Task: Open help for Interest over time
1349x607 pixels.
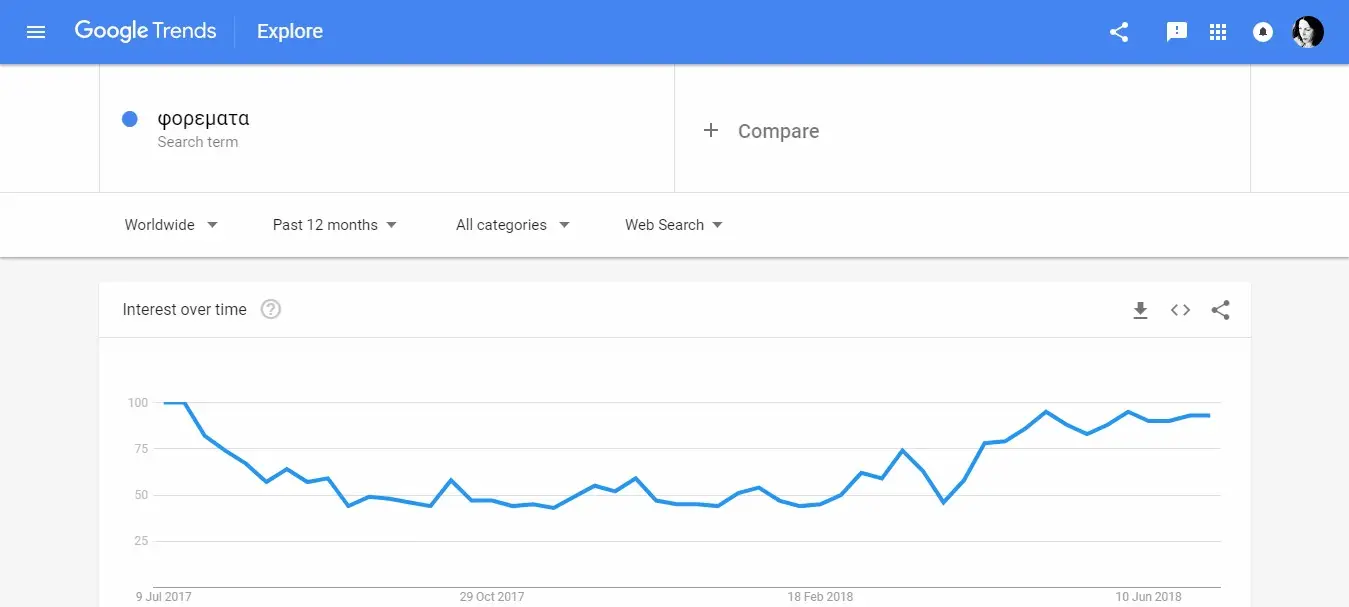Action: click(x=271, y=309)
